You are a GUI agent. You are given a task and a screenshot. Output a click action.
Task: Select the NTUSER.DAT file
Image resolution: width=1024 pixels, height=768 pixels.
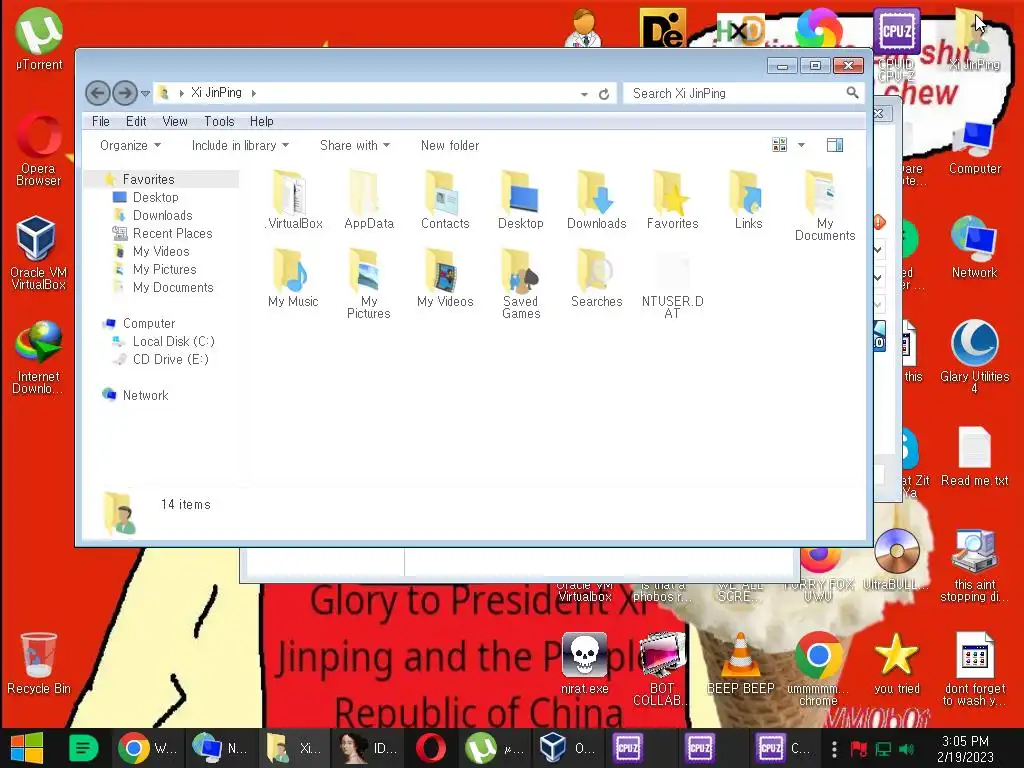tap(673, 283)
